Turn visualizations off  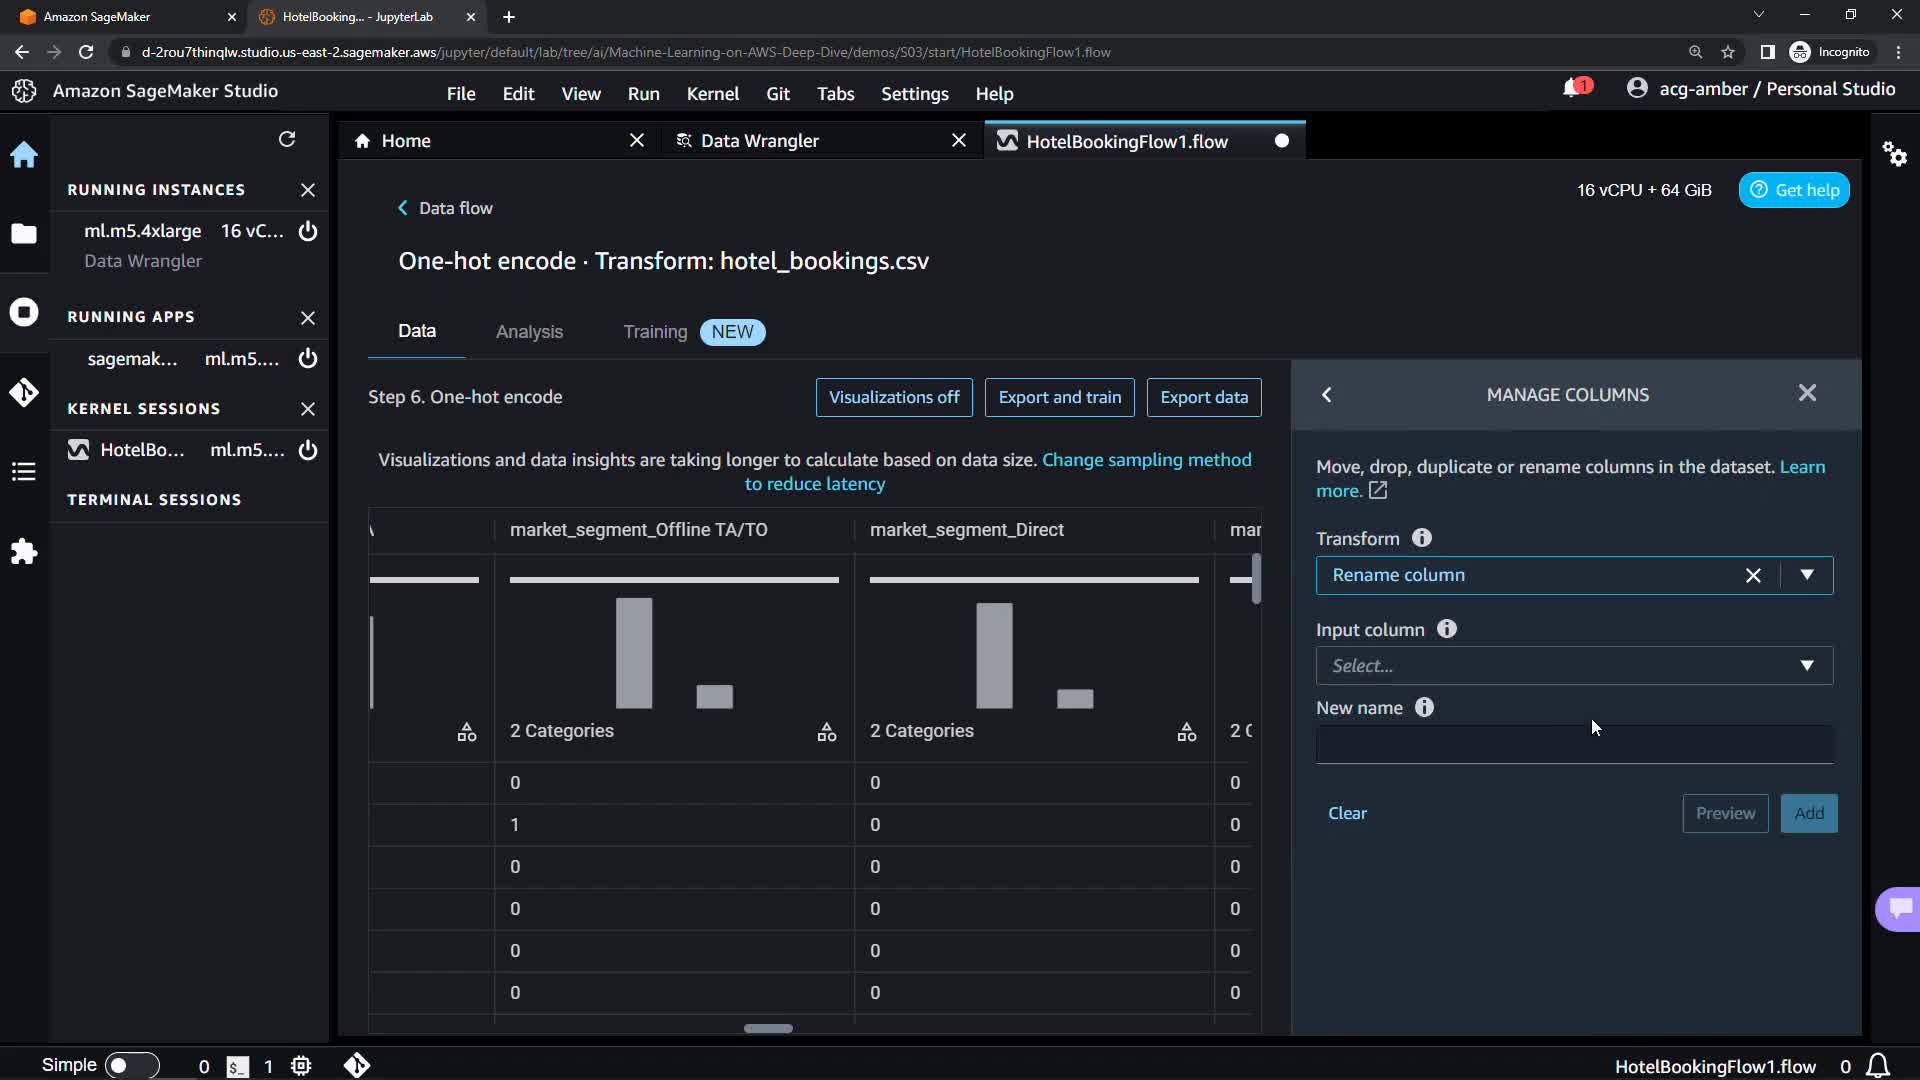click(x=893, y=397)
